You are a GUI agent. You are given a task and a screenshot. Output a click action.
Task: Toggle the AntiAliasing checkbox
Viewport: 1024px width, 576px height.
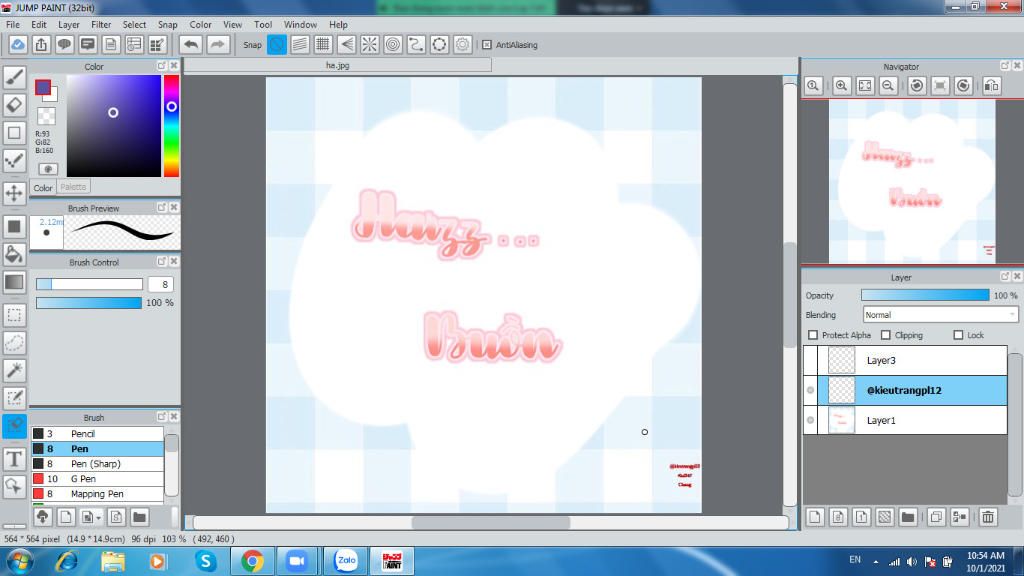tap(487, 45)
